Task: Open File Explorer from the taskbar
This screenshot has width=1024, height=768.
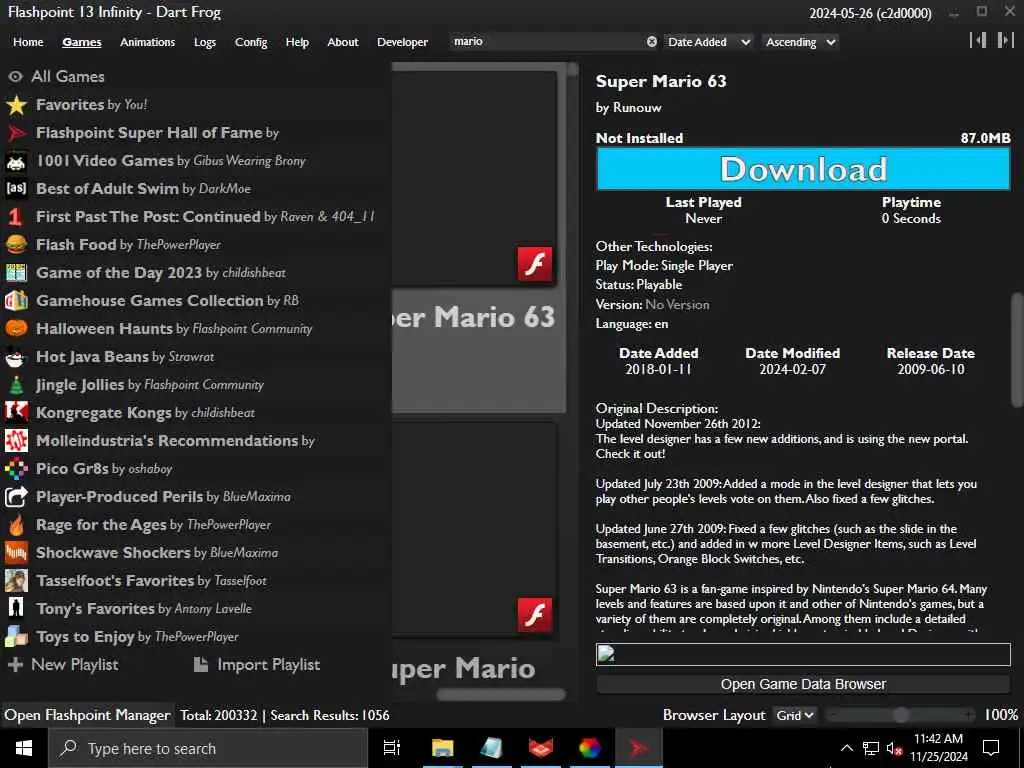Action: pyautogui.click(x=443, y=748)
